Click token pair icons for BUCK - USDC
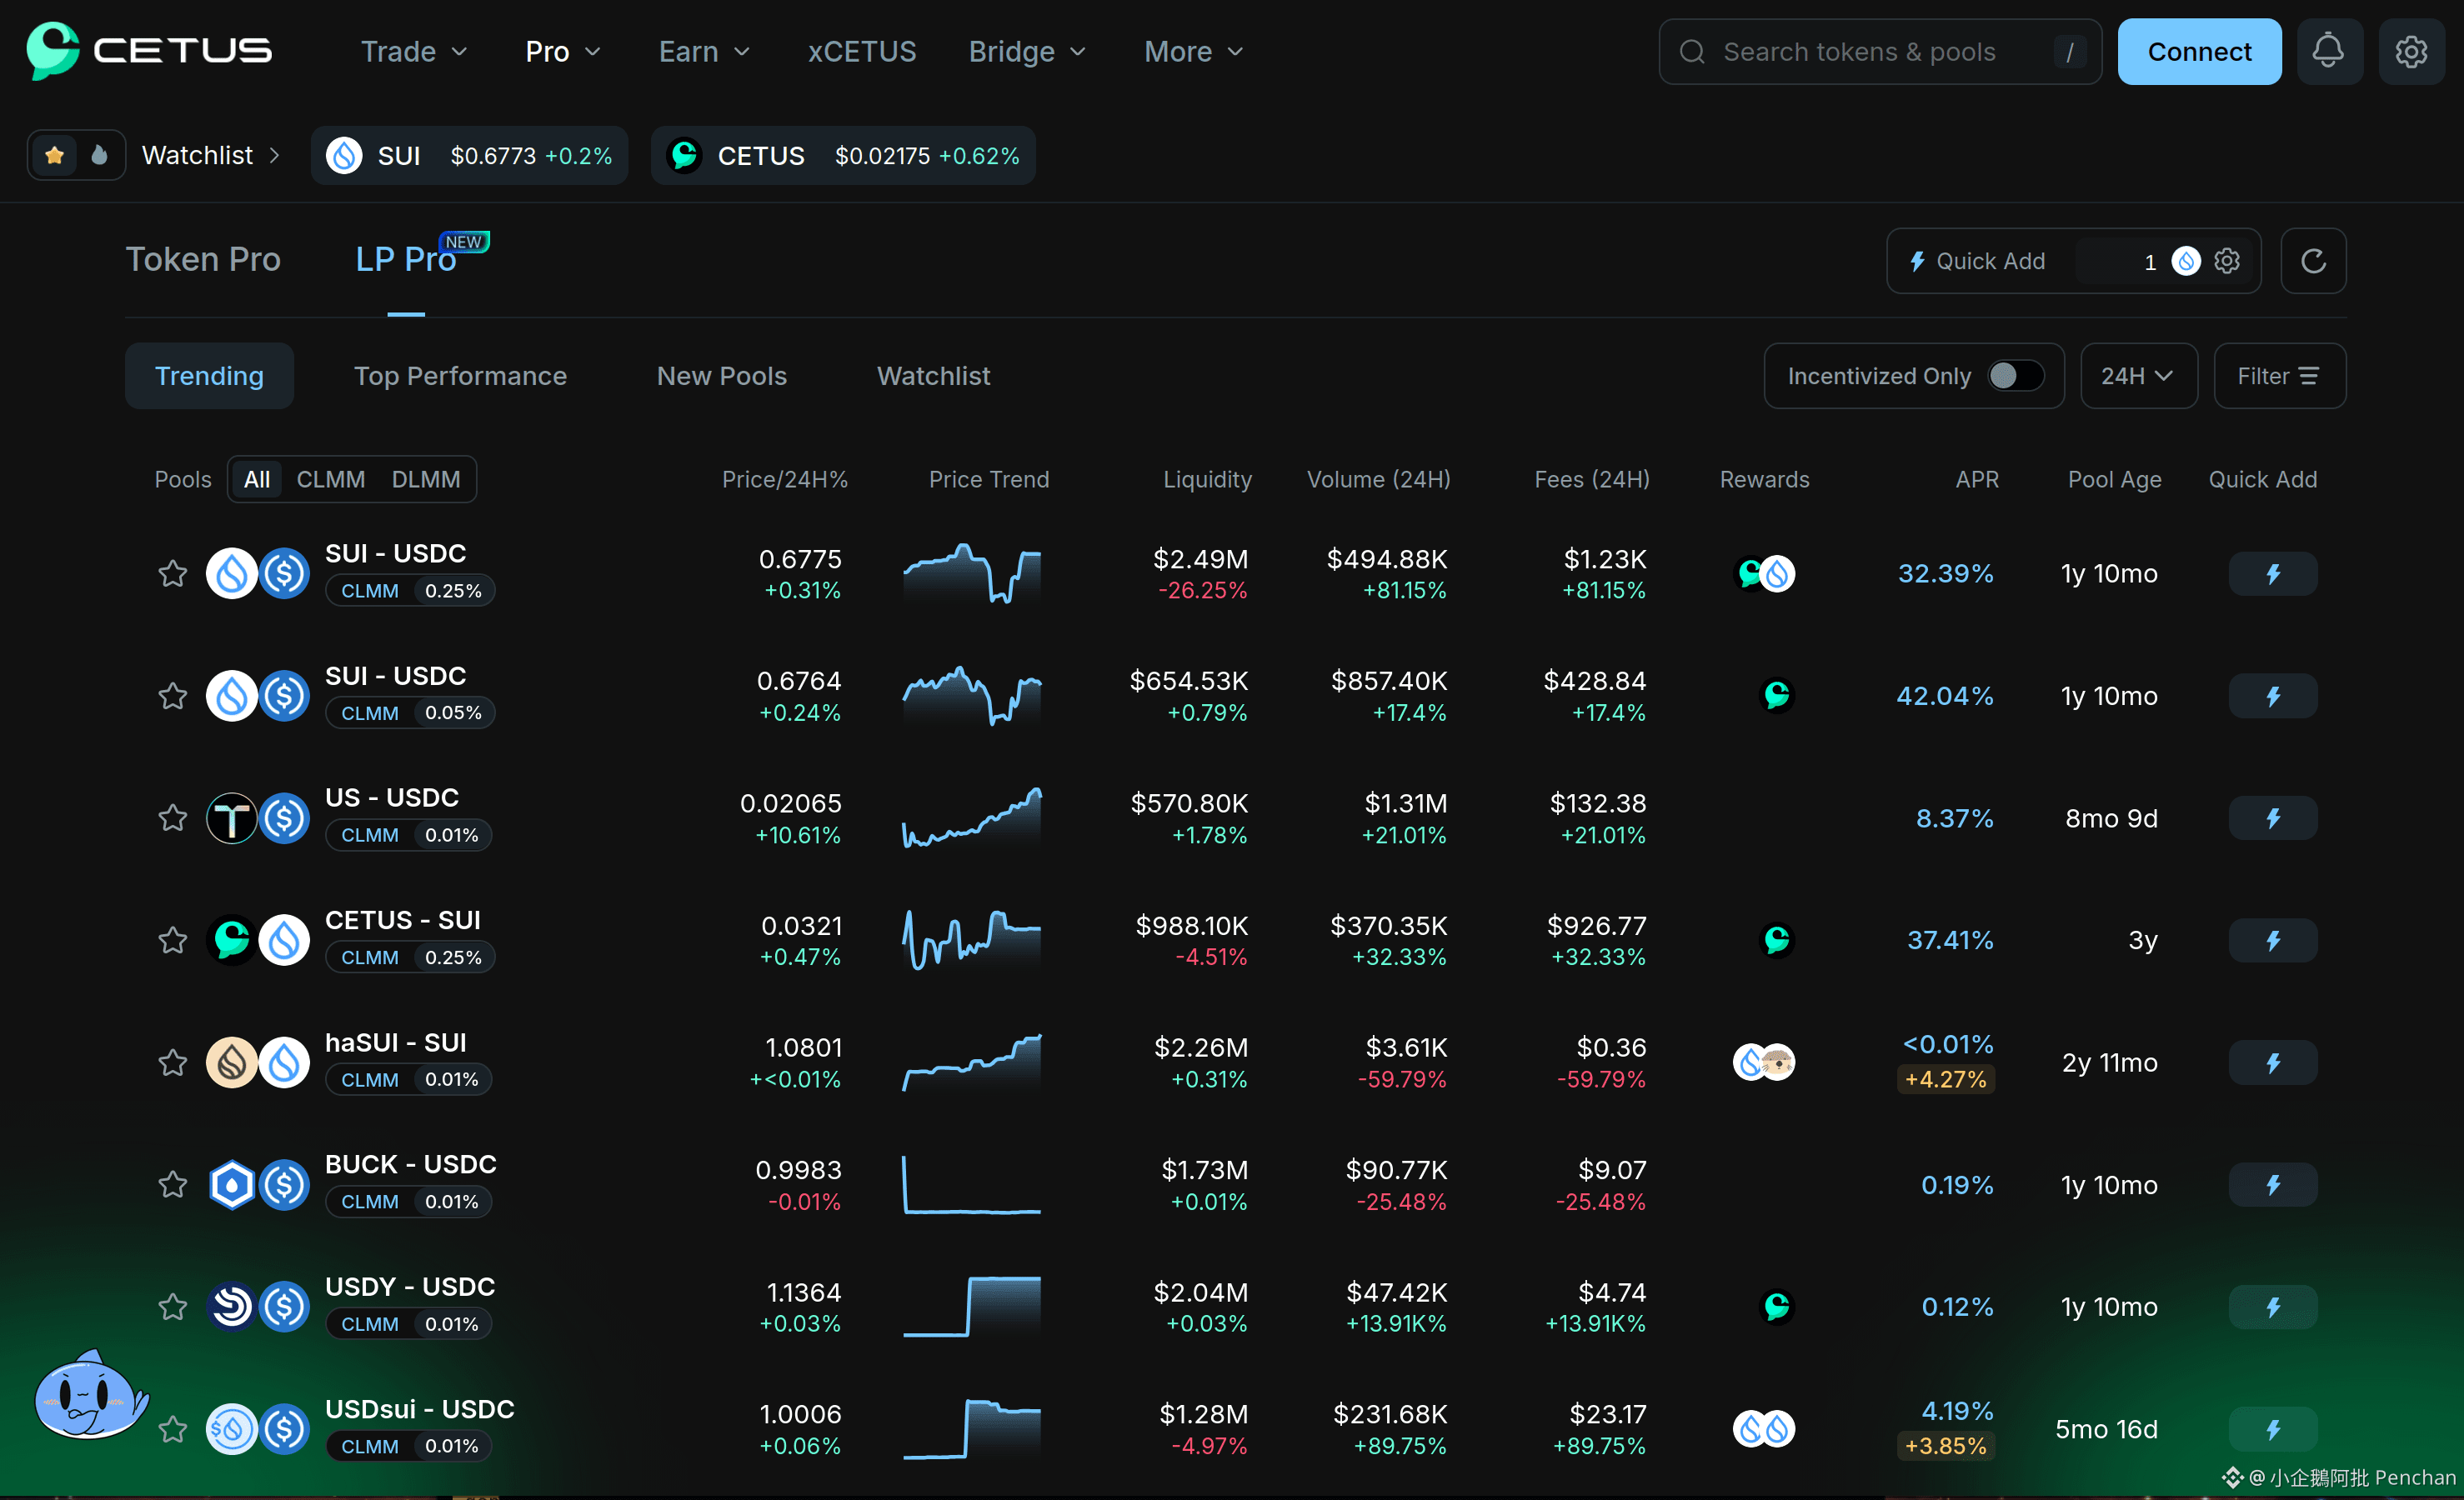Viewport: 2464px width, 1500px height. tap(258, 1185)
